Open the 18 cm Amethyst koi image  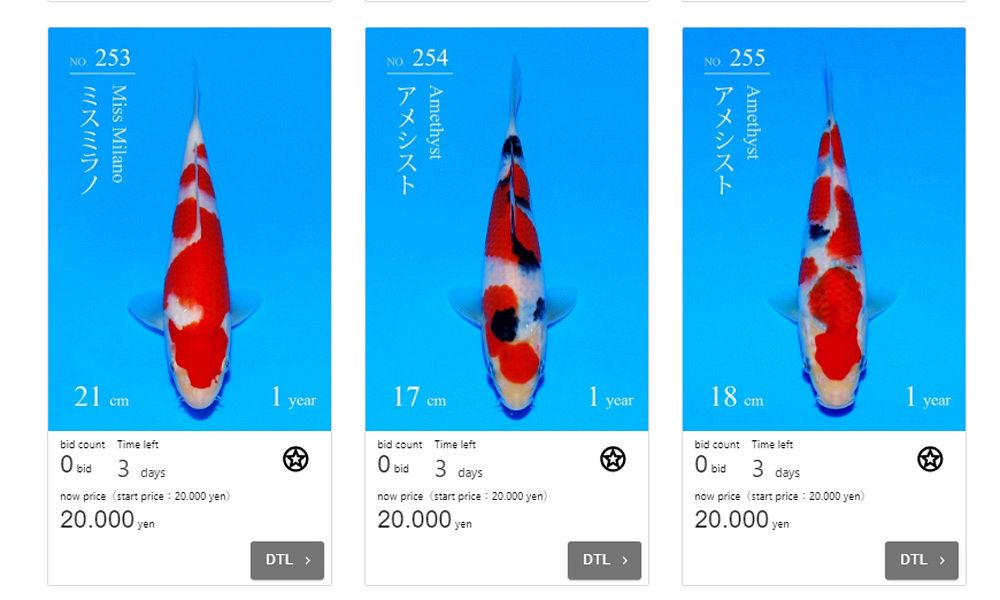(x=823, y=229)
